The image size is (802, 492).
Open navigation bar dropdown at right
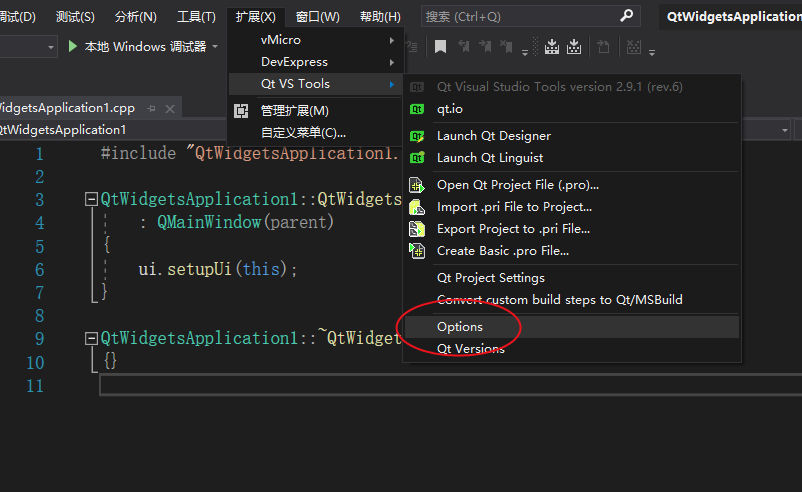[785, 130]
